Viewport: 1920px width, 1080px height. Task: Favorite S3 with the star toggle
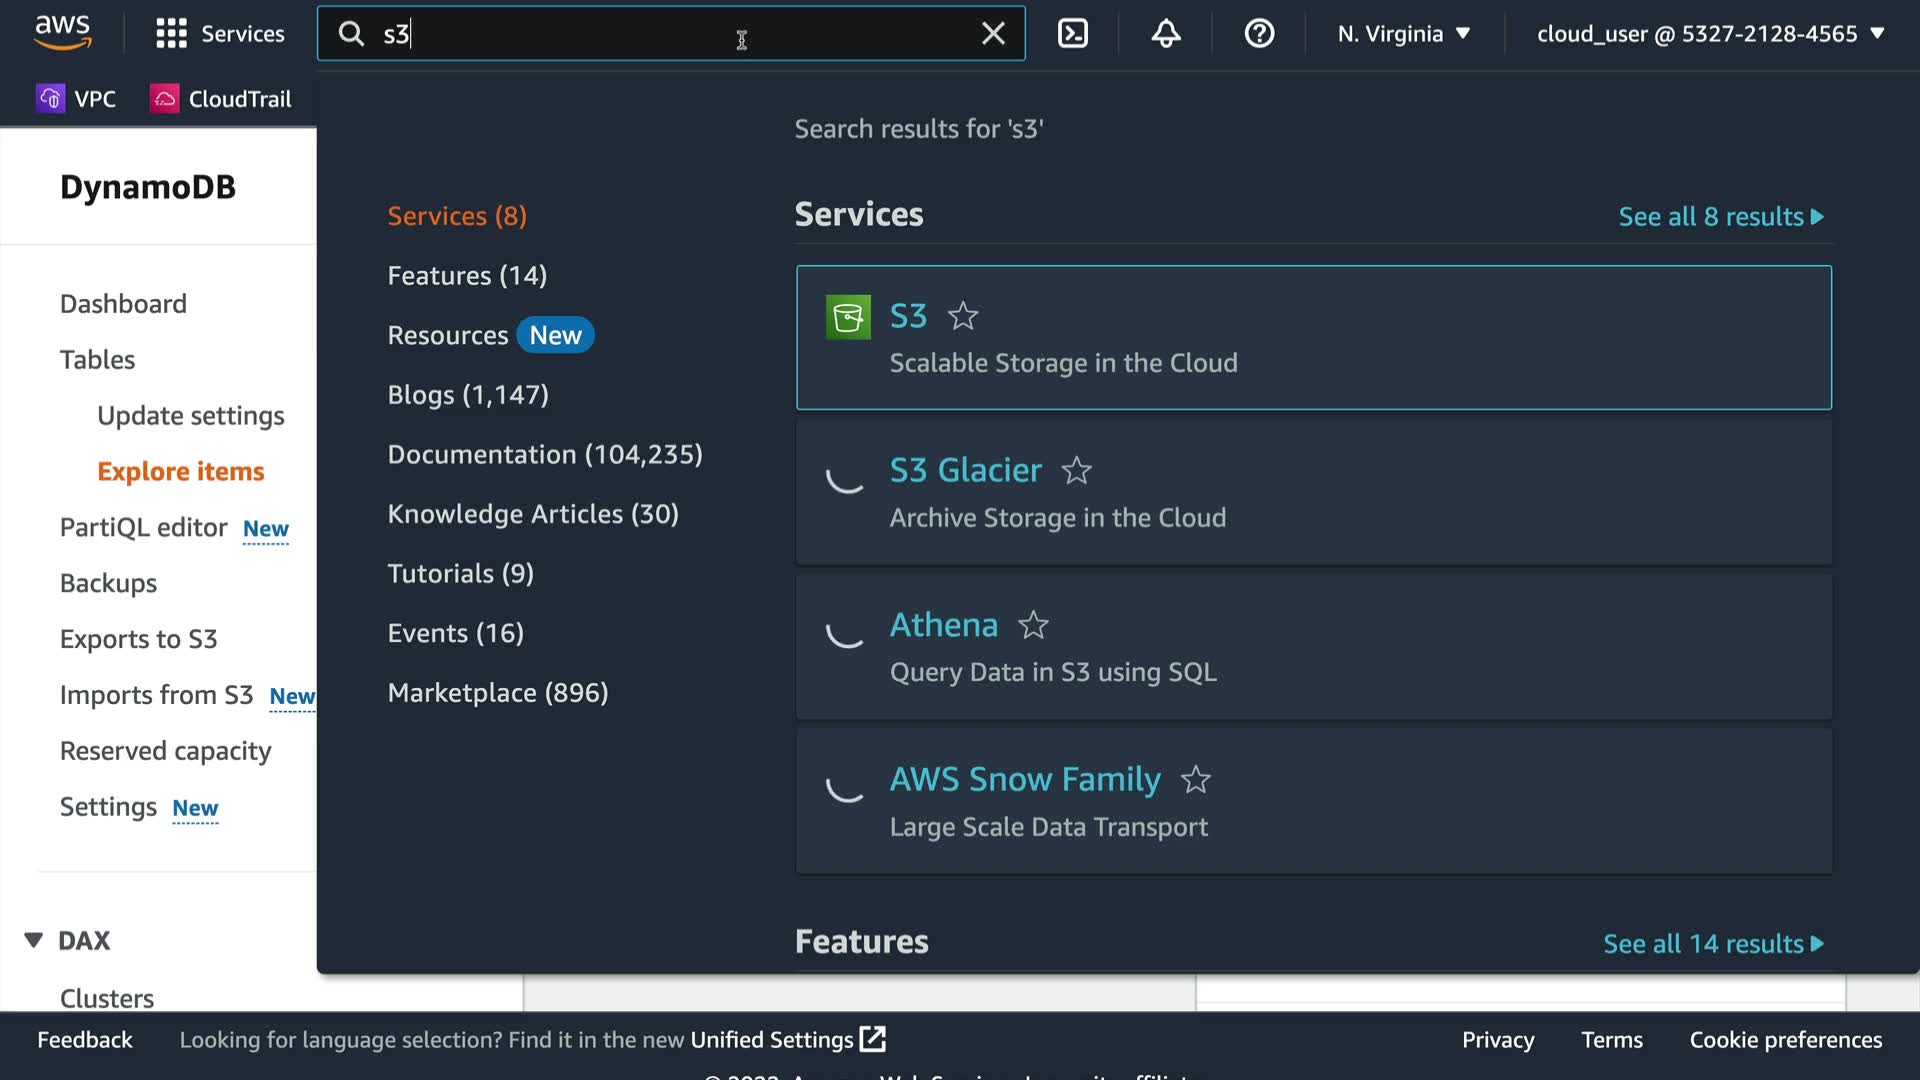click(963, 316)
